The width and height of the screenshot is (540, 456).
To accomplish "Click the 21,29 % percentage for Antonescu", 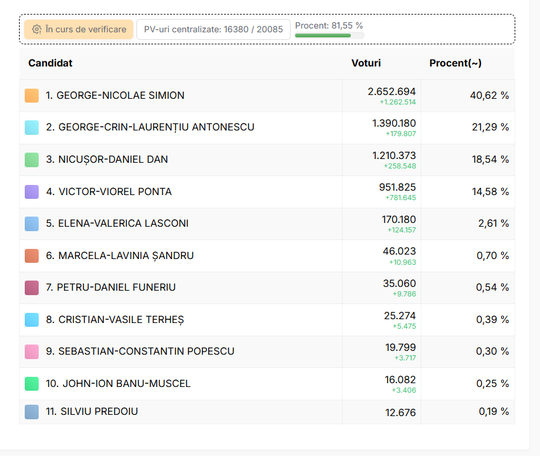I will click(x=490, y=127).
